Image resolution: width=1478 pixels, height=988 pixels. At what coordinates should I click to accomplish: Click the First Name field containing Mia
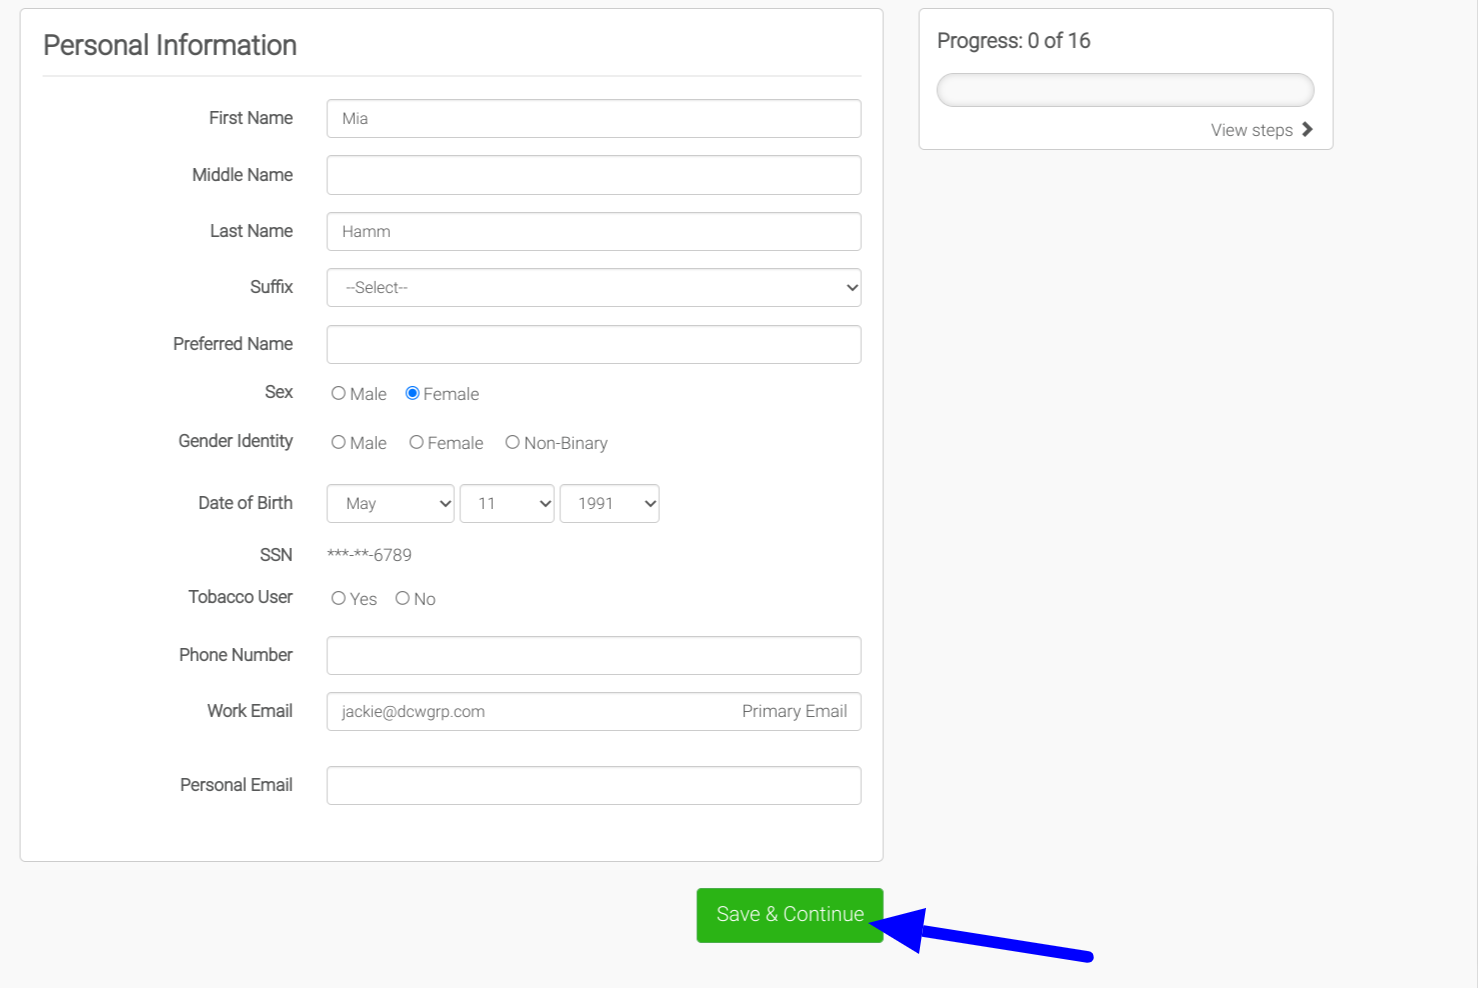593,119
